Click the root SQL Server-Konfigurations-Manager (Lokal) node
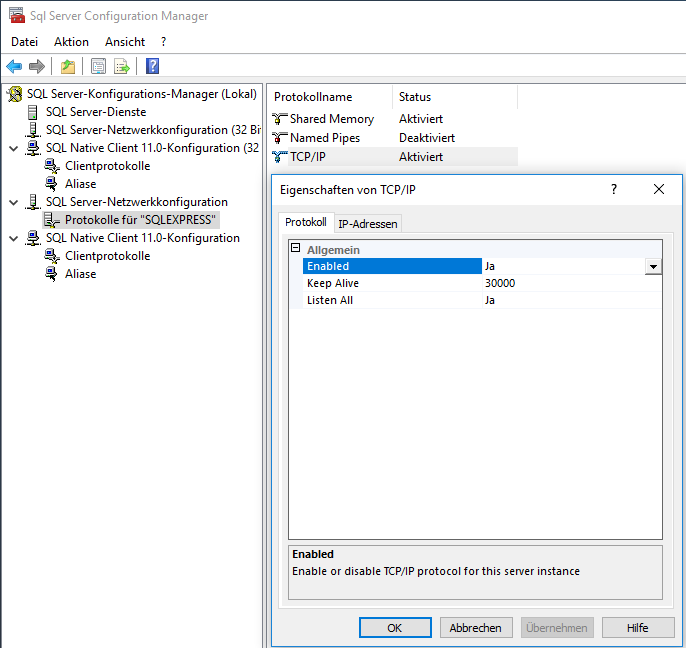This screenshot has width=686, height=648. coord(141,94)
